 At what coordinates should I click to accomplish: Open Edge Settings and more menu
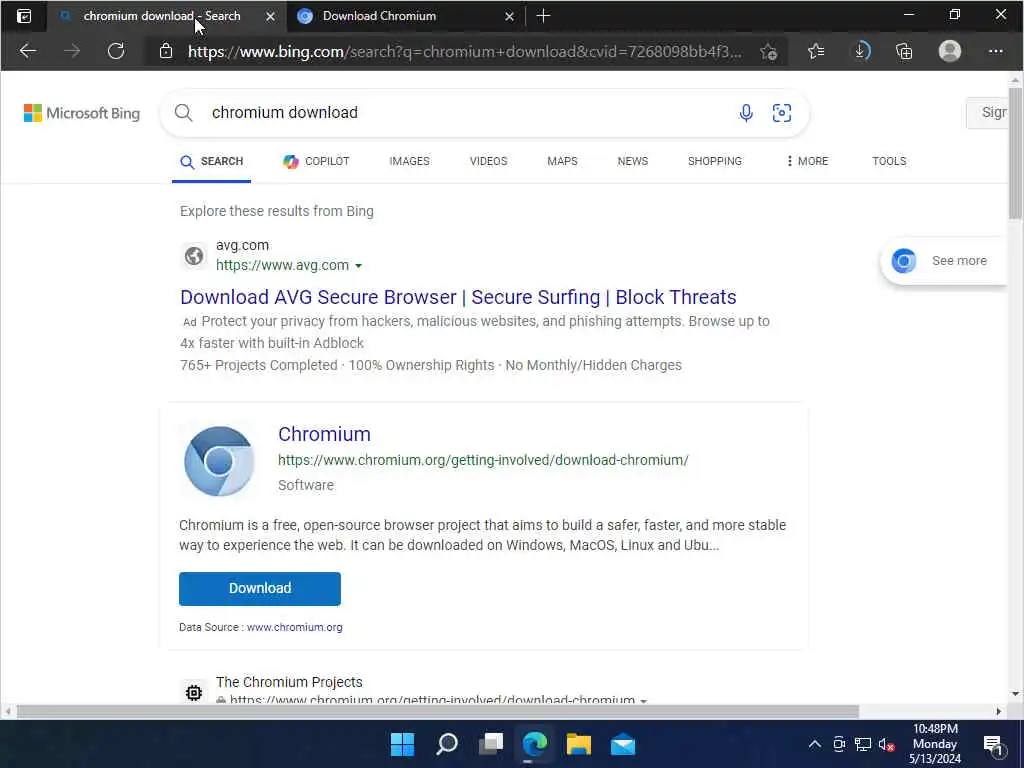pos(995,51)
